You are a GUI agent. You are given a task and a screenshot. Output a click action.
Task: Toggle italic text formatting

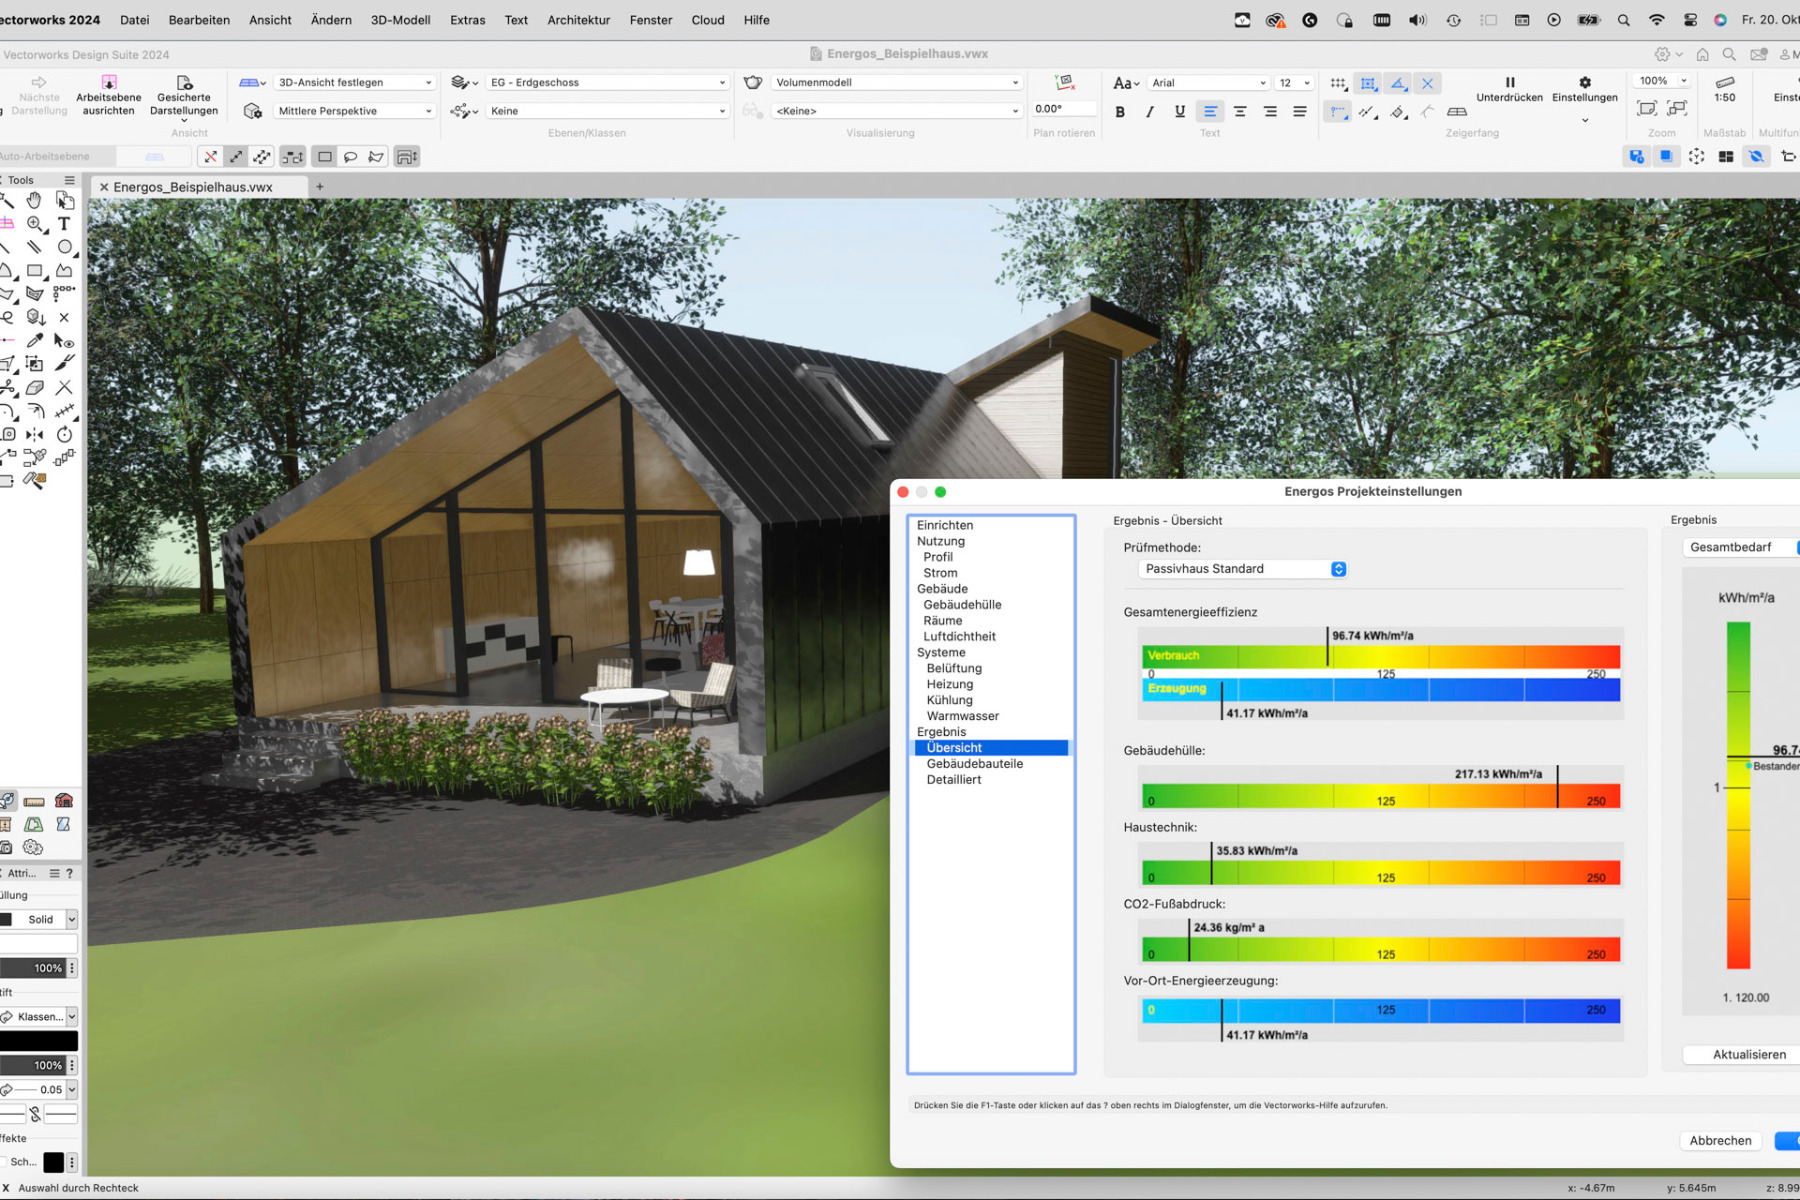click(1150, 112)
